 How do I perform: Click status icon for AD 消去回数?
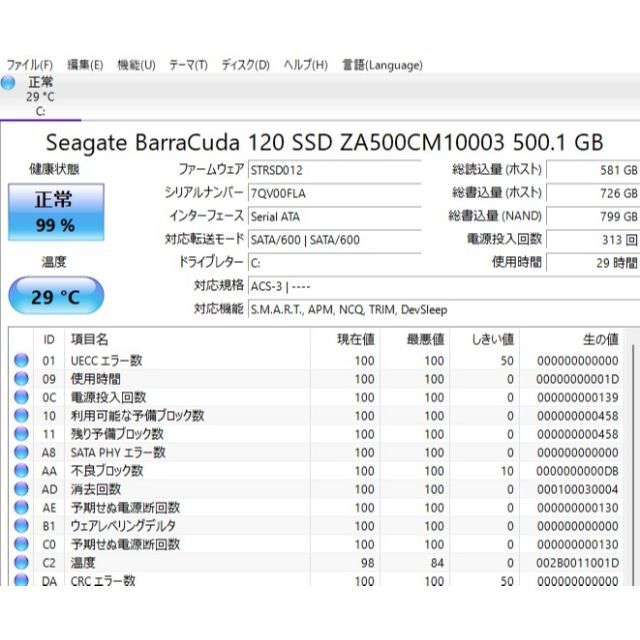pyautogui.click(x=21, y=489)
